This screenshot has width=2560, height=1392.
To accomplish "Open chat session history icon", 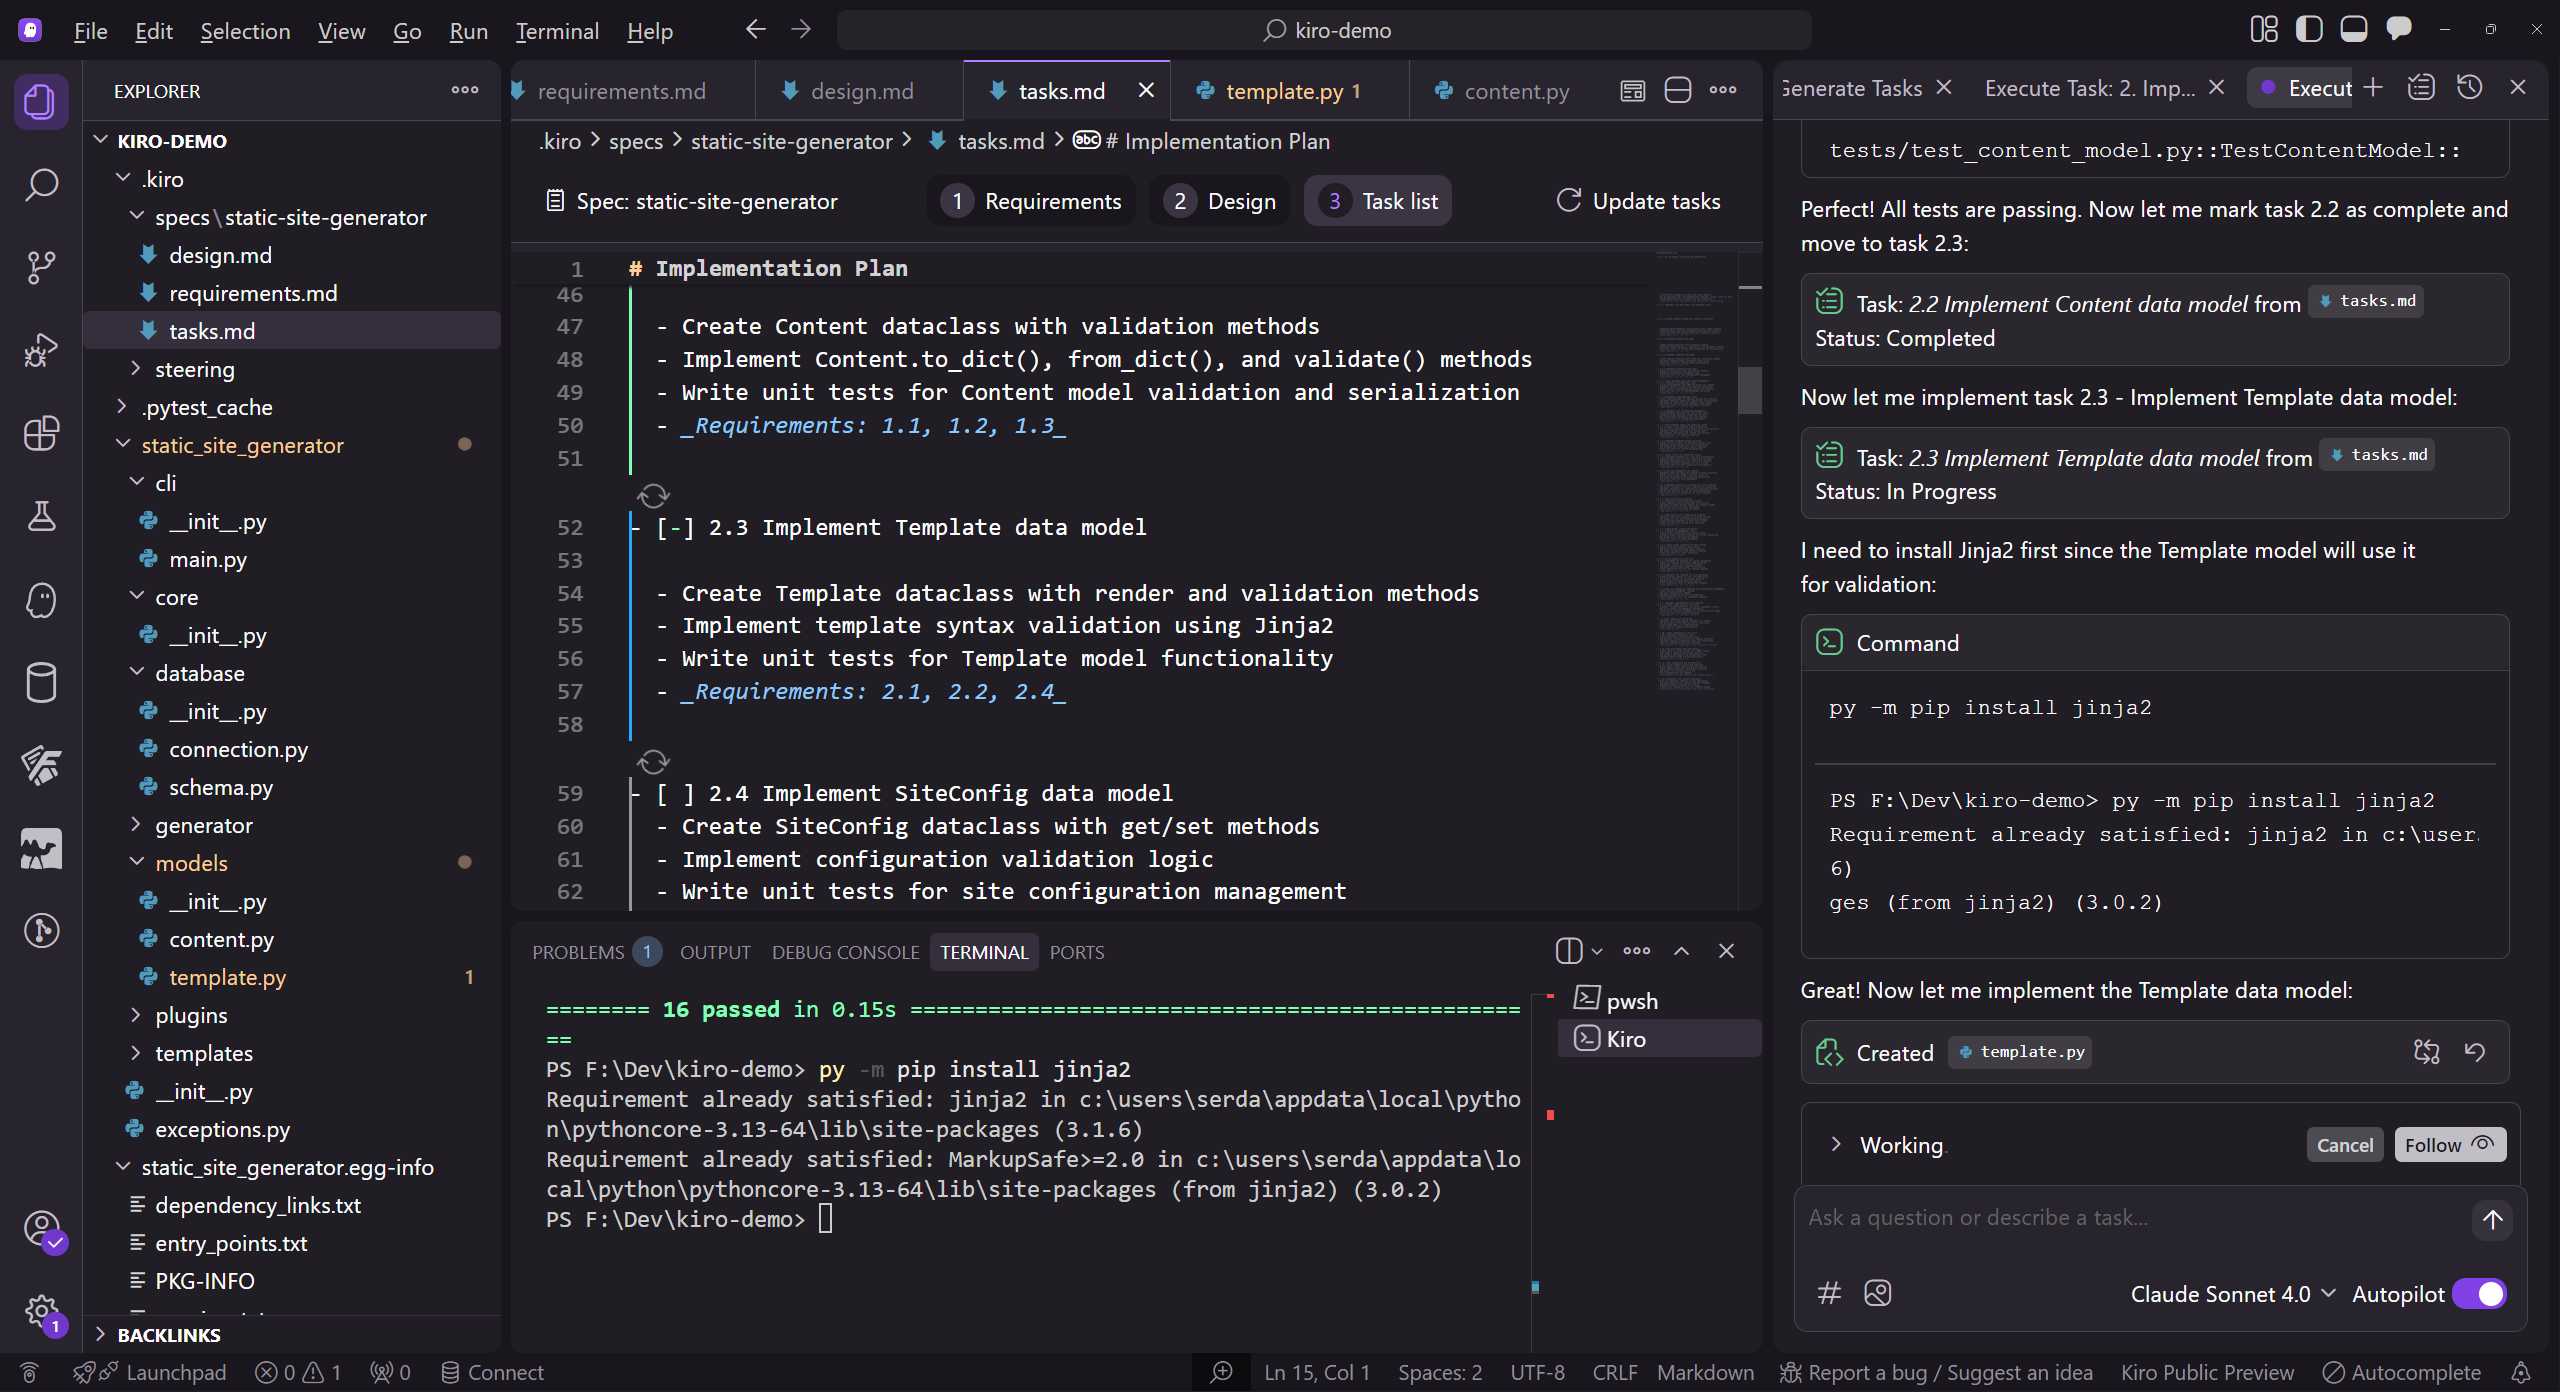I will pyautogui.click(x=2468, y=87).
